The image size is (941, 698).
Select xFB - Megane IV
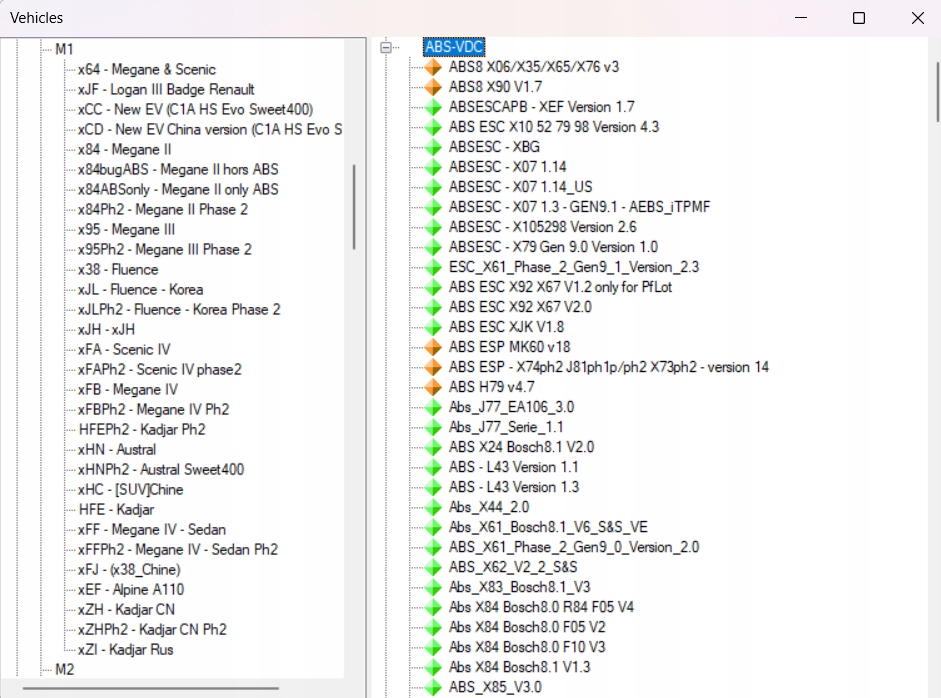click(128, 390)
